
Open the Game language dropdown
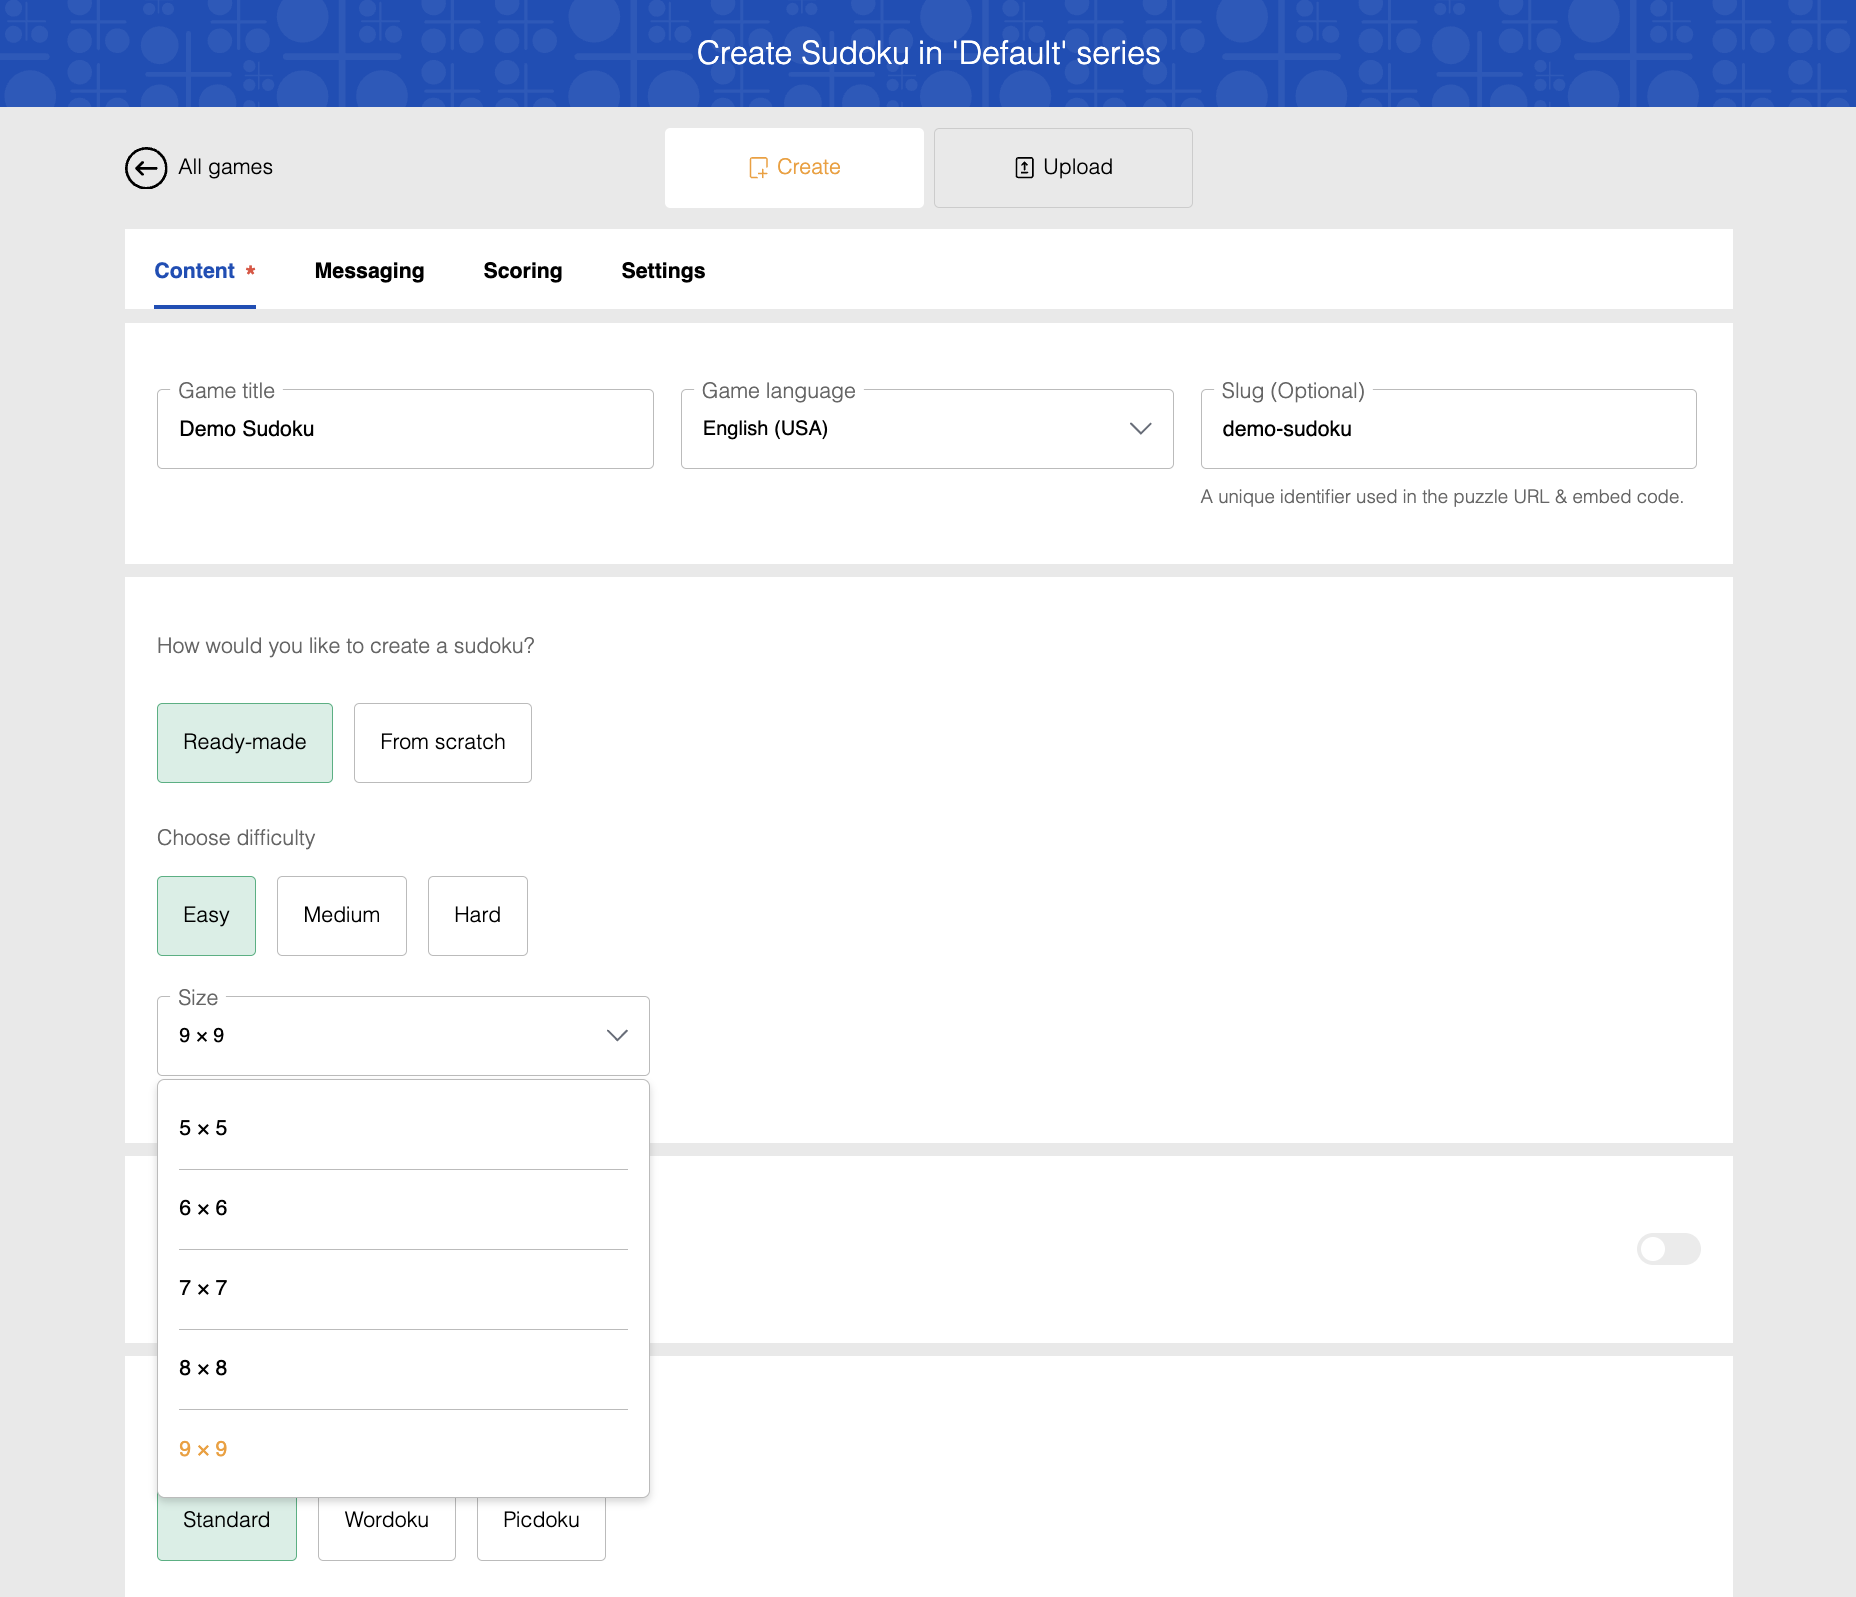[x=927, y=429]
